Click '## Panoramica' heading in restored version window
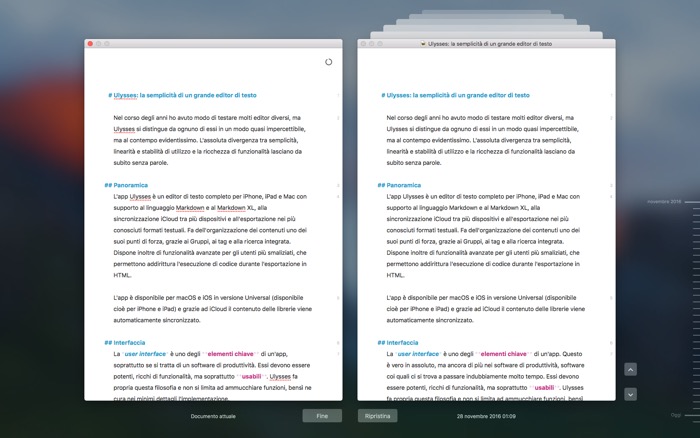Screen dimensions: 700x438 click(399, 185)
